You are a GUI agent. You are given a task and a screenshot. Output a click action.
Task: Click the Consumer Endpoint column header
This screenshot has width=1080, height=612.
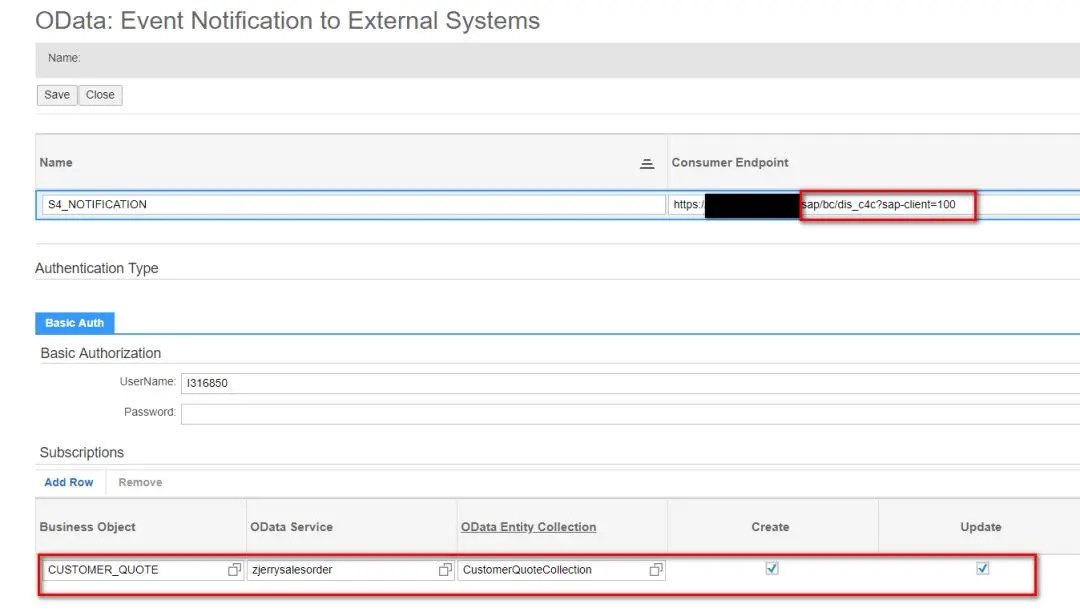tap(730, 162)
